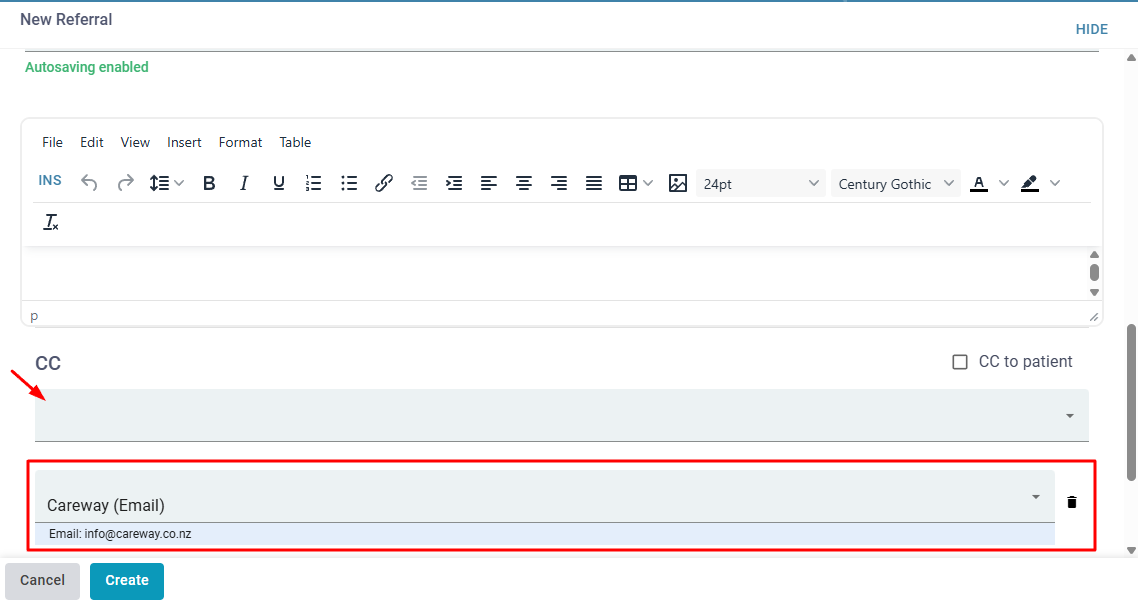Enable the CC to patient checkbox
Screen dimensions: 1138x604
click(x=960, y=362)
